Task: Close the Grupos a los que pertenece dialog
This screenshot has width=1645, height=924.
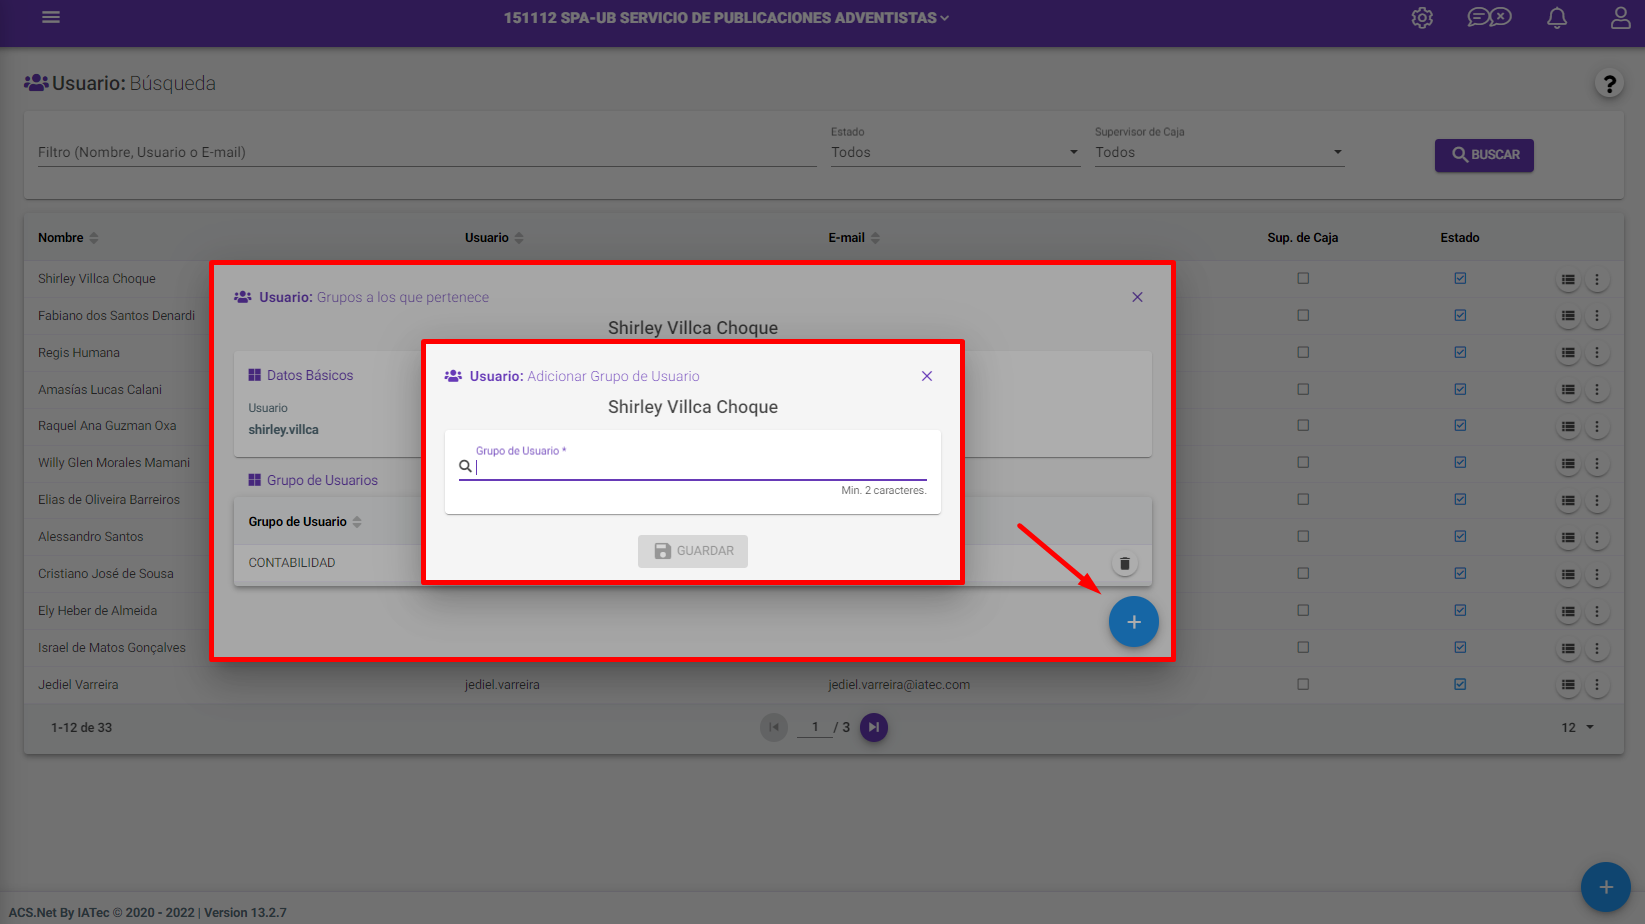Action: click(1137, 297)
